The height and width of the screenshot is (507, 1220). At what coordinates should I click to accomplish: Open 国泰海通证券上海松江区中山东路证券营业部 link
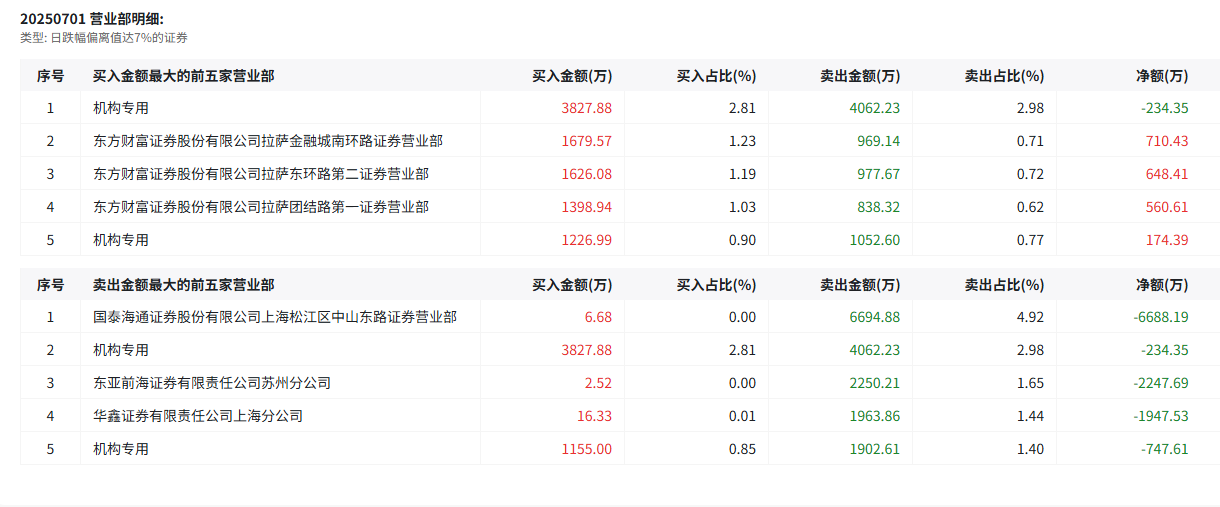coord(275,317)
